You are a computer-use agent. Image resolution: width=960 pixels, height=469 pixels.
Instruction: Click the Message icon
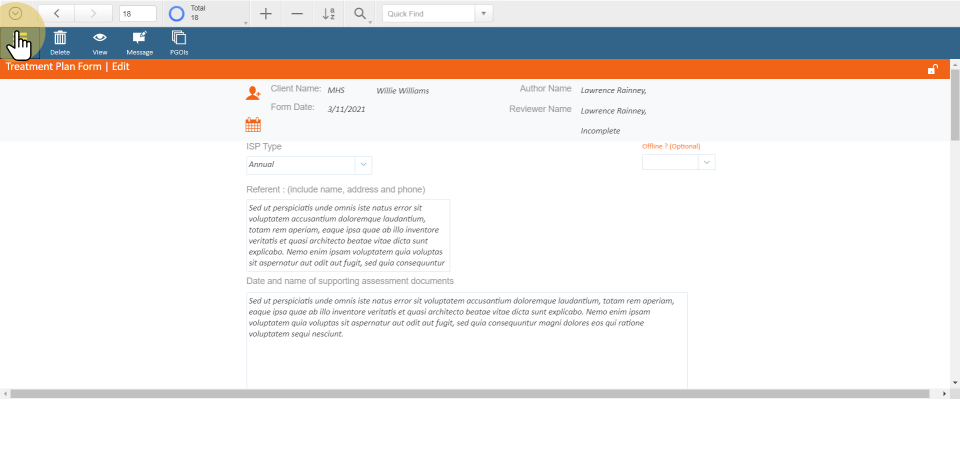click(x=139, y=38)
